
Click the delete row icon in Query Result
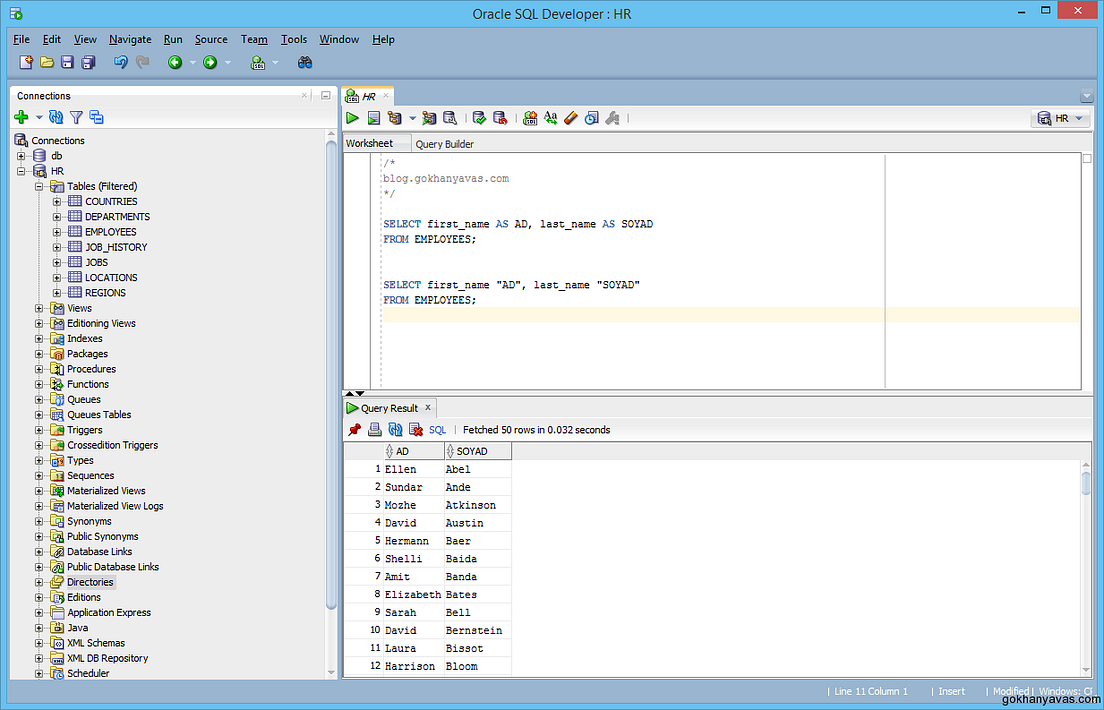click(416, 430)
